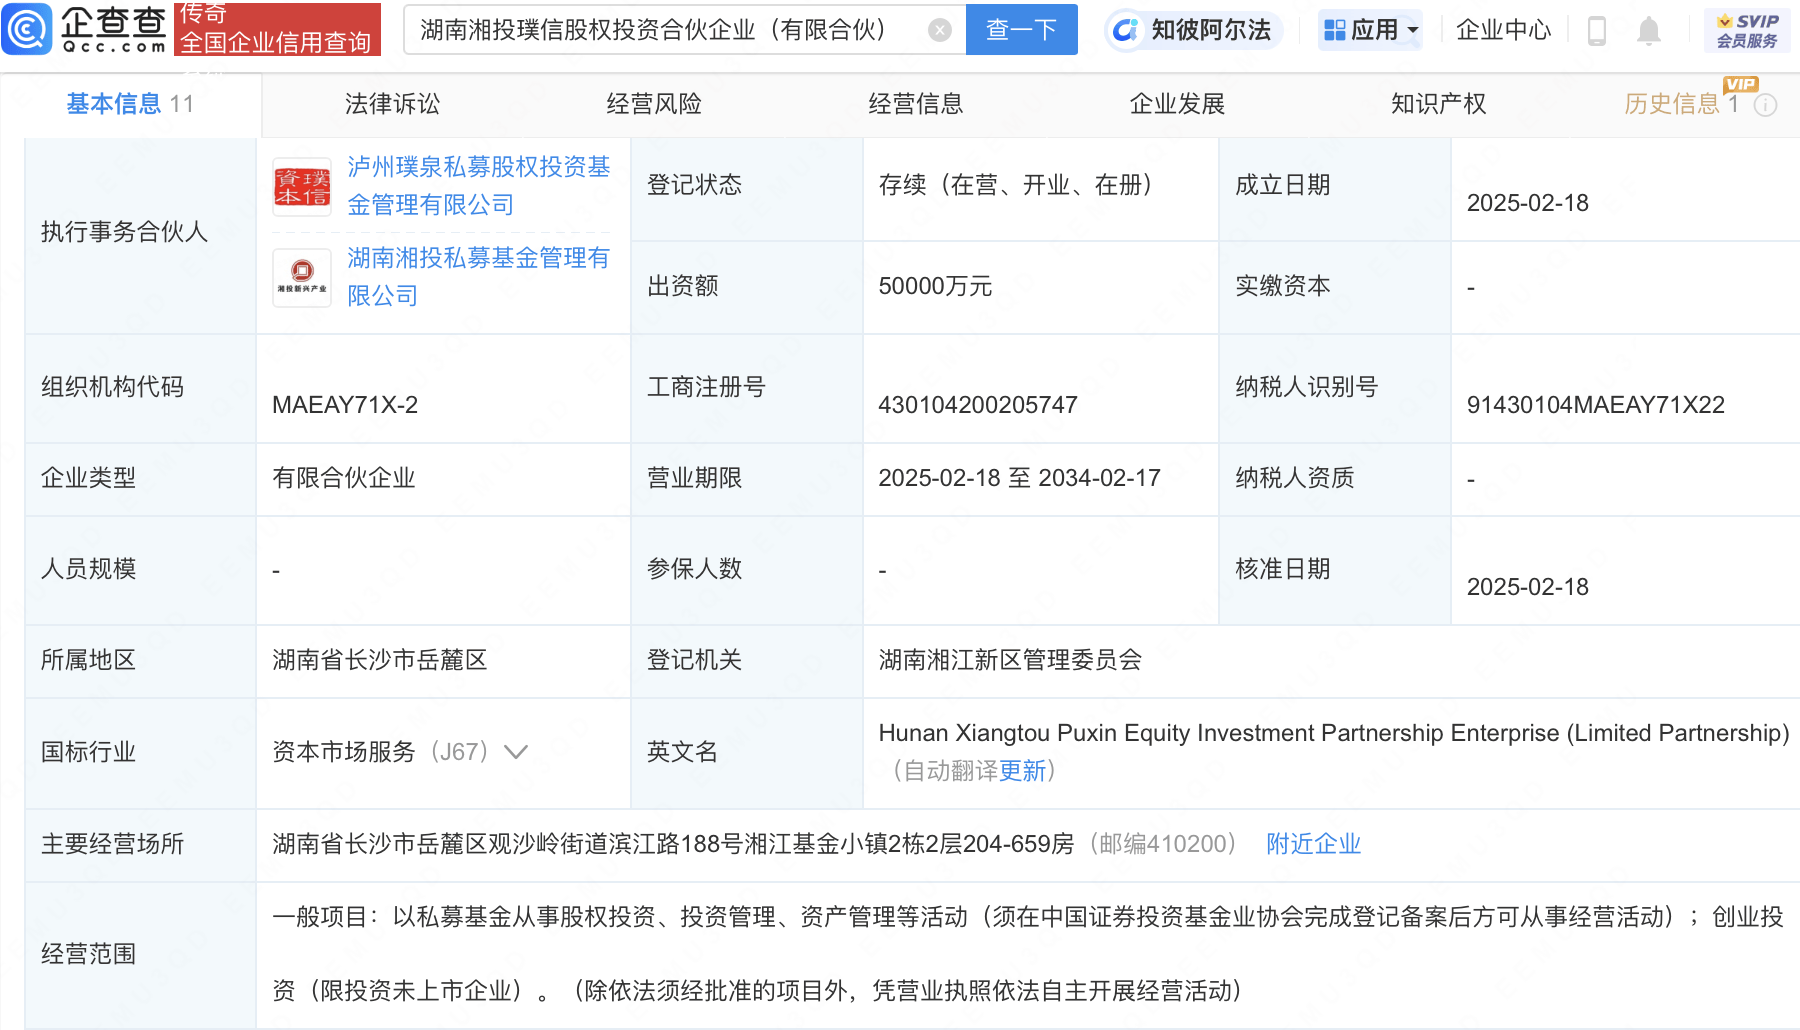
Task: Switch to the 法律诉讼 tab
Action: 392,104
